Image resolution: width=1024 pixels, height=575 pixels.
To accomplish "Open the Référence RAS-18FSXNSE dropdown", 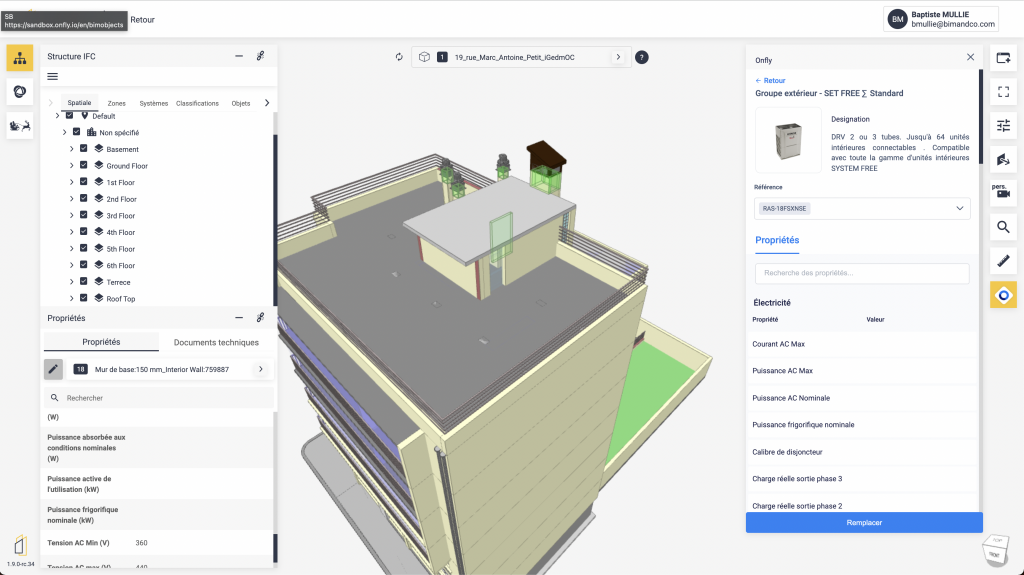I will click(862, 208).
